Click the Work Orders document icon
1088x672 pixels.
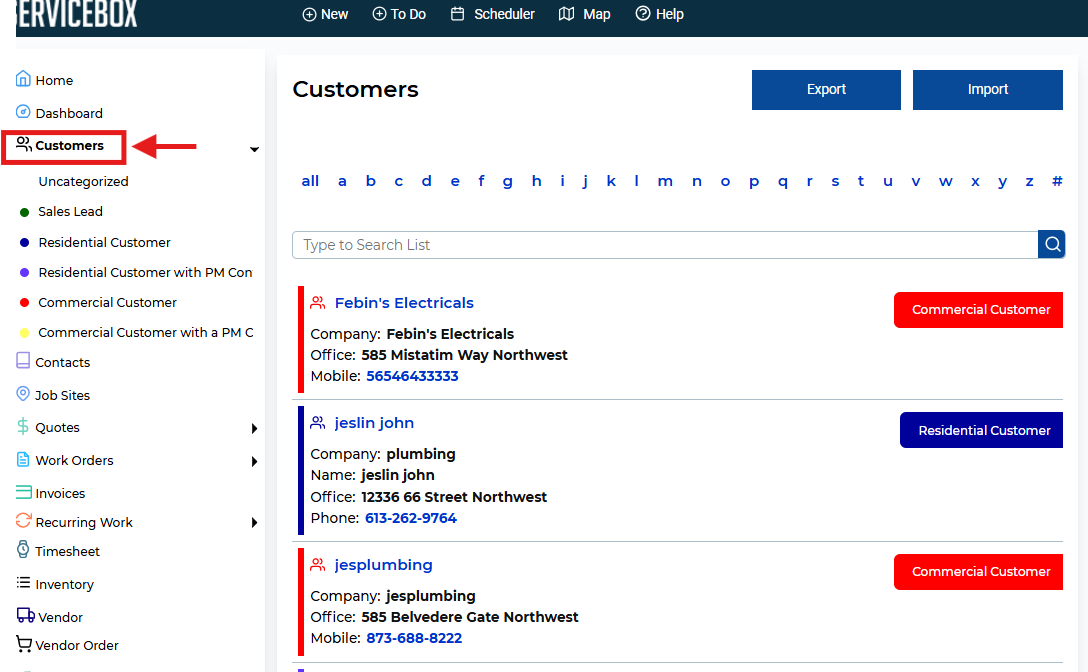point(23,460)
